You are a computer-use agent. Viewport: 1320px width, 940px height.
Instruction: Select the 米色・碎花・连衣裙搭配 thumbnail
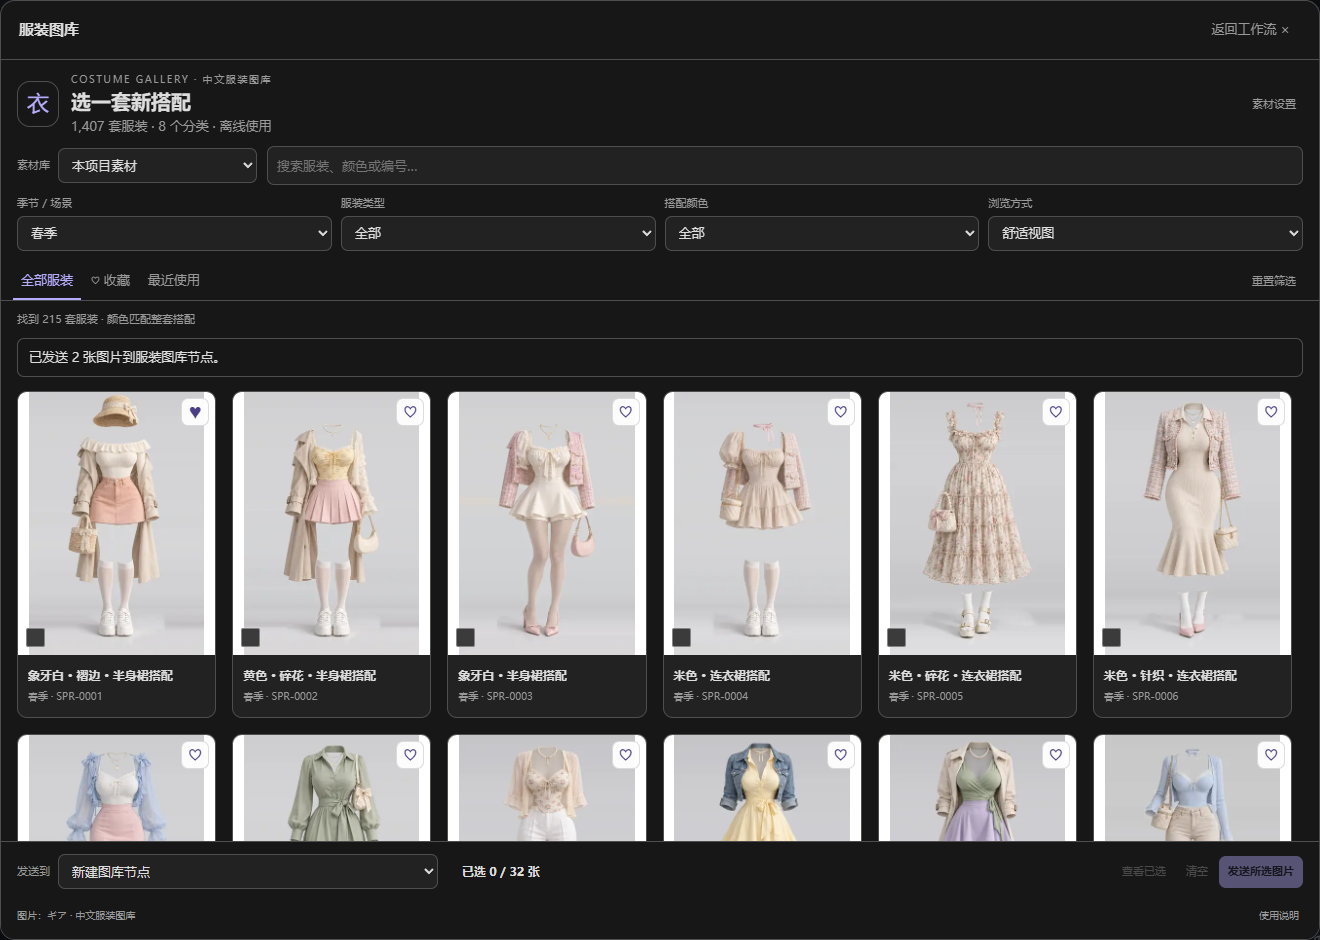point(977,524)
